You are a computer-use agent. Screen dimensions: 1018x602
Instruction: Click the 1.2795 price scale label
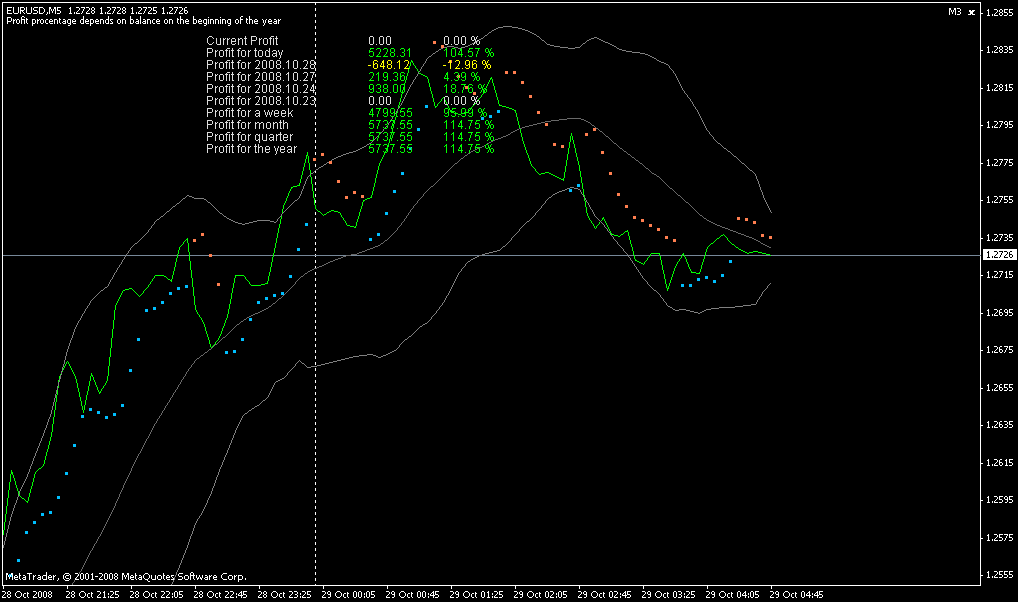(x=1000, y=125)
